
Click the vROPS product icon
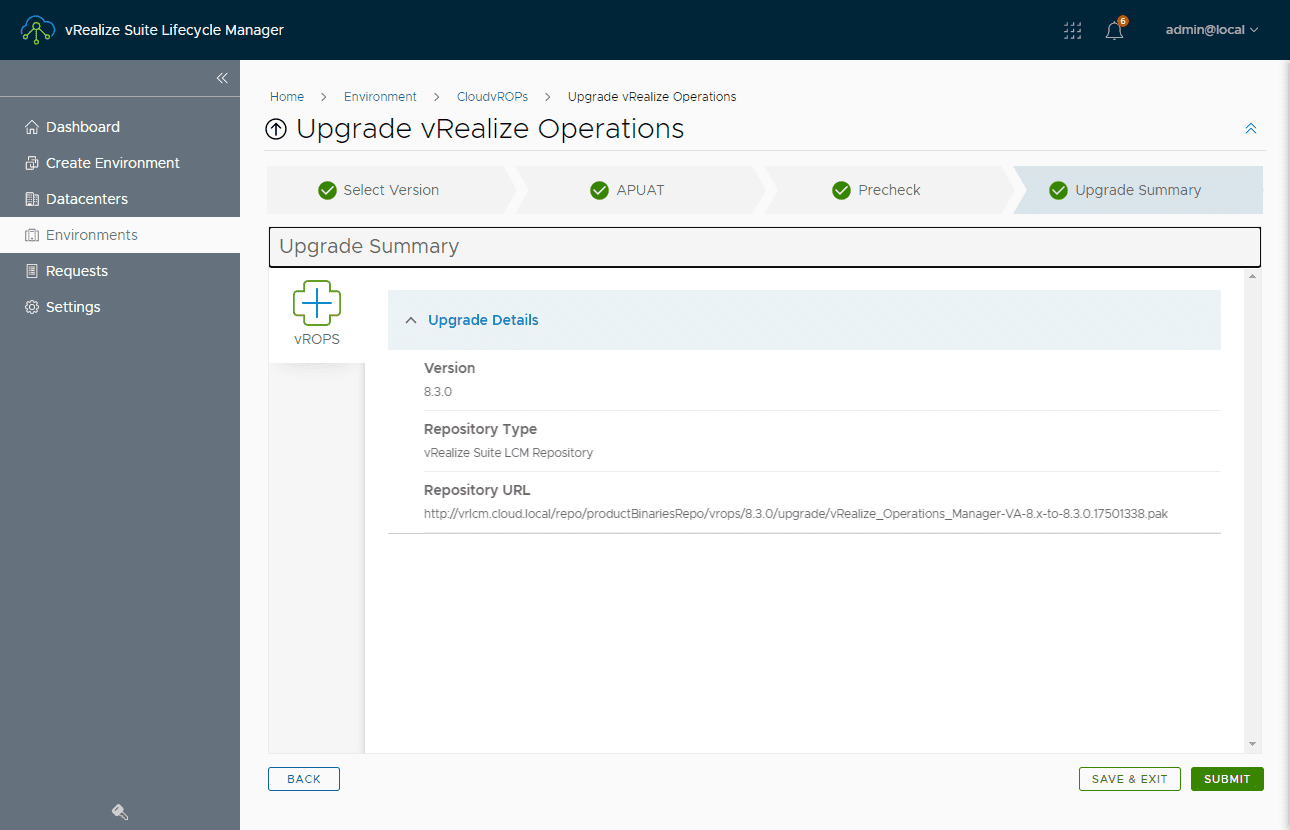click(x=316, y=303)
